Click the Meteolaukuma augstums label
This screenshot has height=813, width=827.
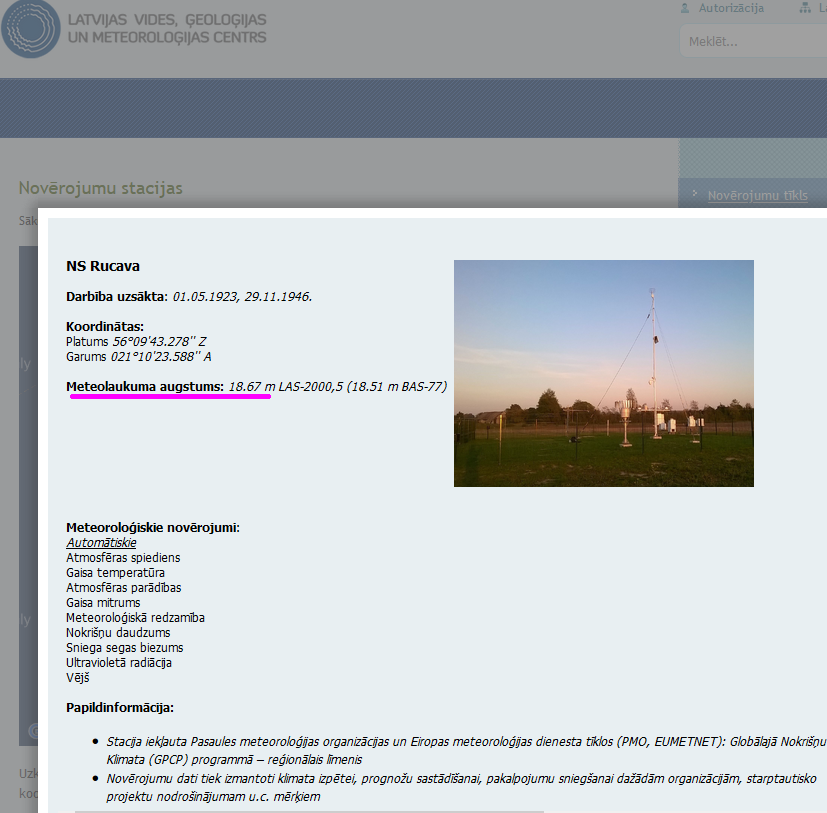point(145,387)
